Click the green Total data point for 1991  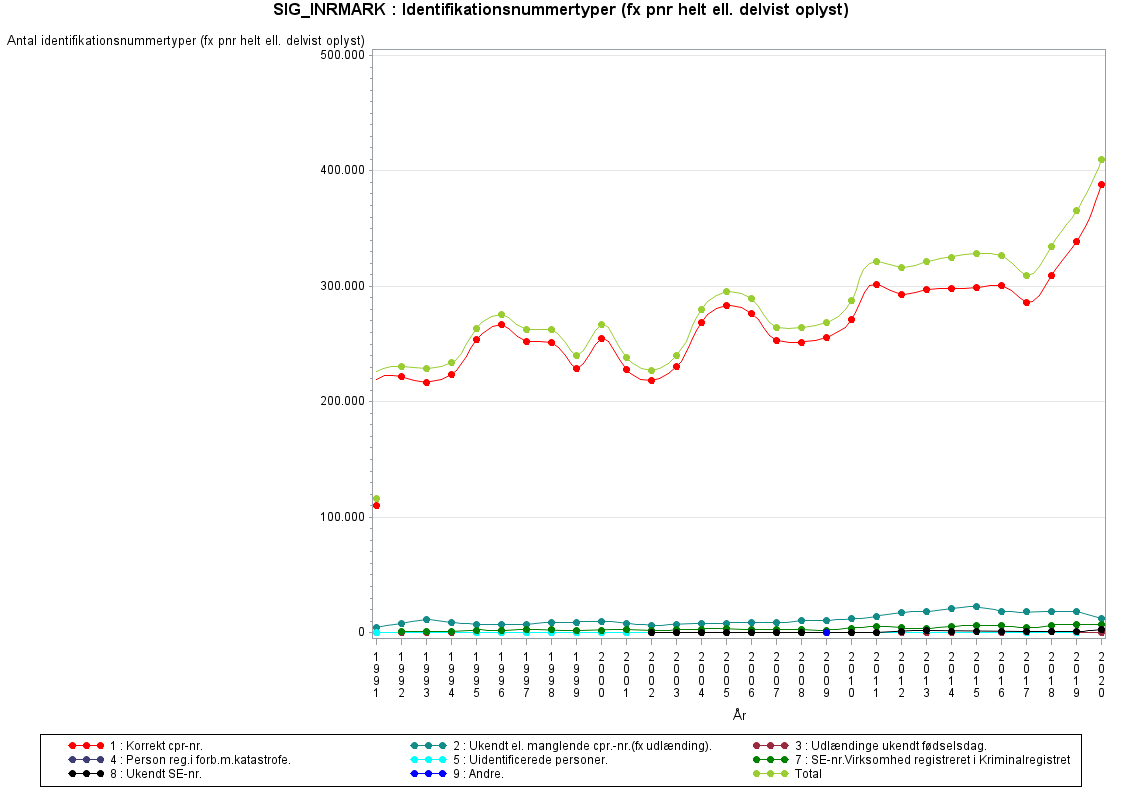[376, 498]
